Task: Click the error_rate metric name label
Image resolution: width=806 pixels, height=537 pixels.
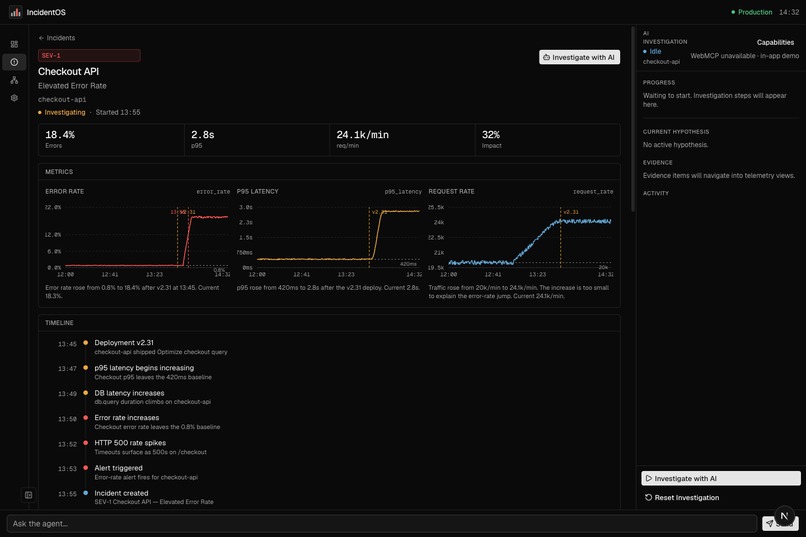Action: click(213, 191)
